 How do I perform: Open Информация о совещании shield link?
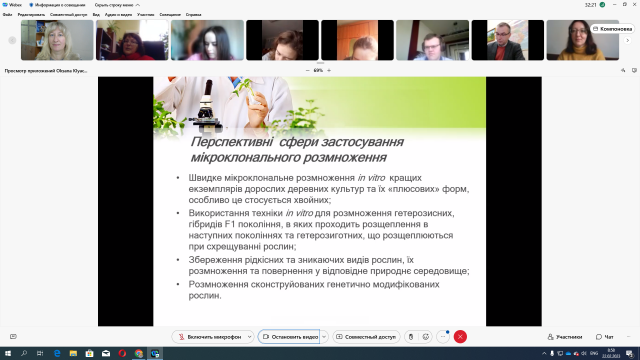58,5
